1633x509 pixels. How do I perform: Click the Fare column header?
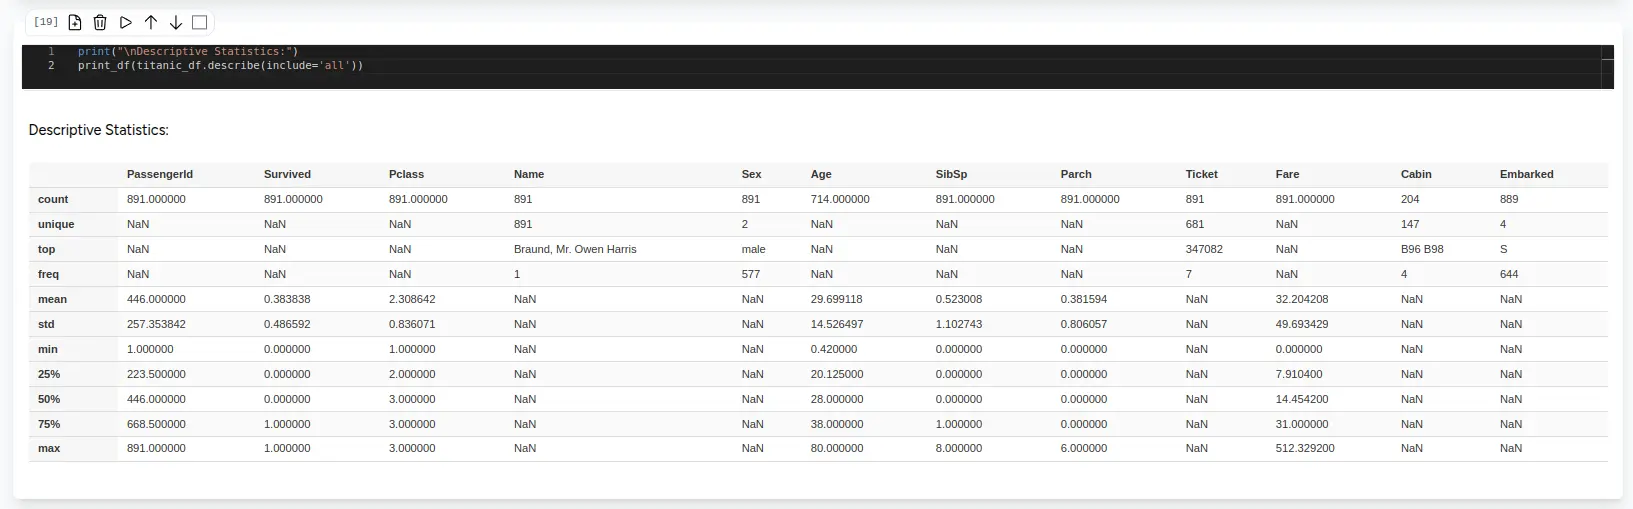coord(1287,174)
